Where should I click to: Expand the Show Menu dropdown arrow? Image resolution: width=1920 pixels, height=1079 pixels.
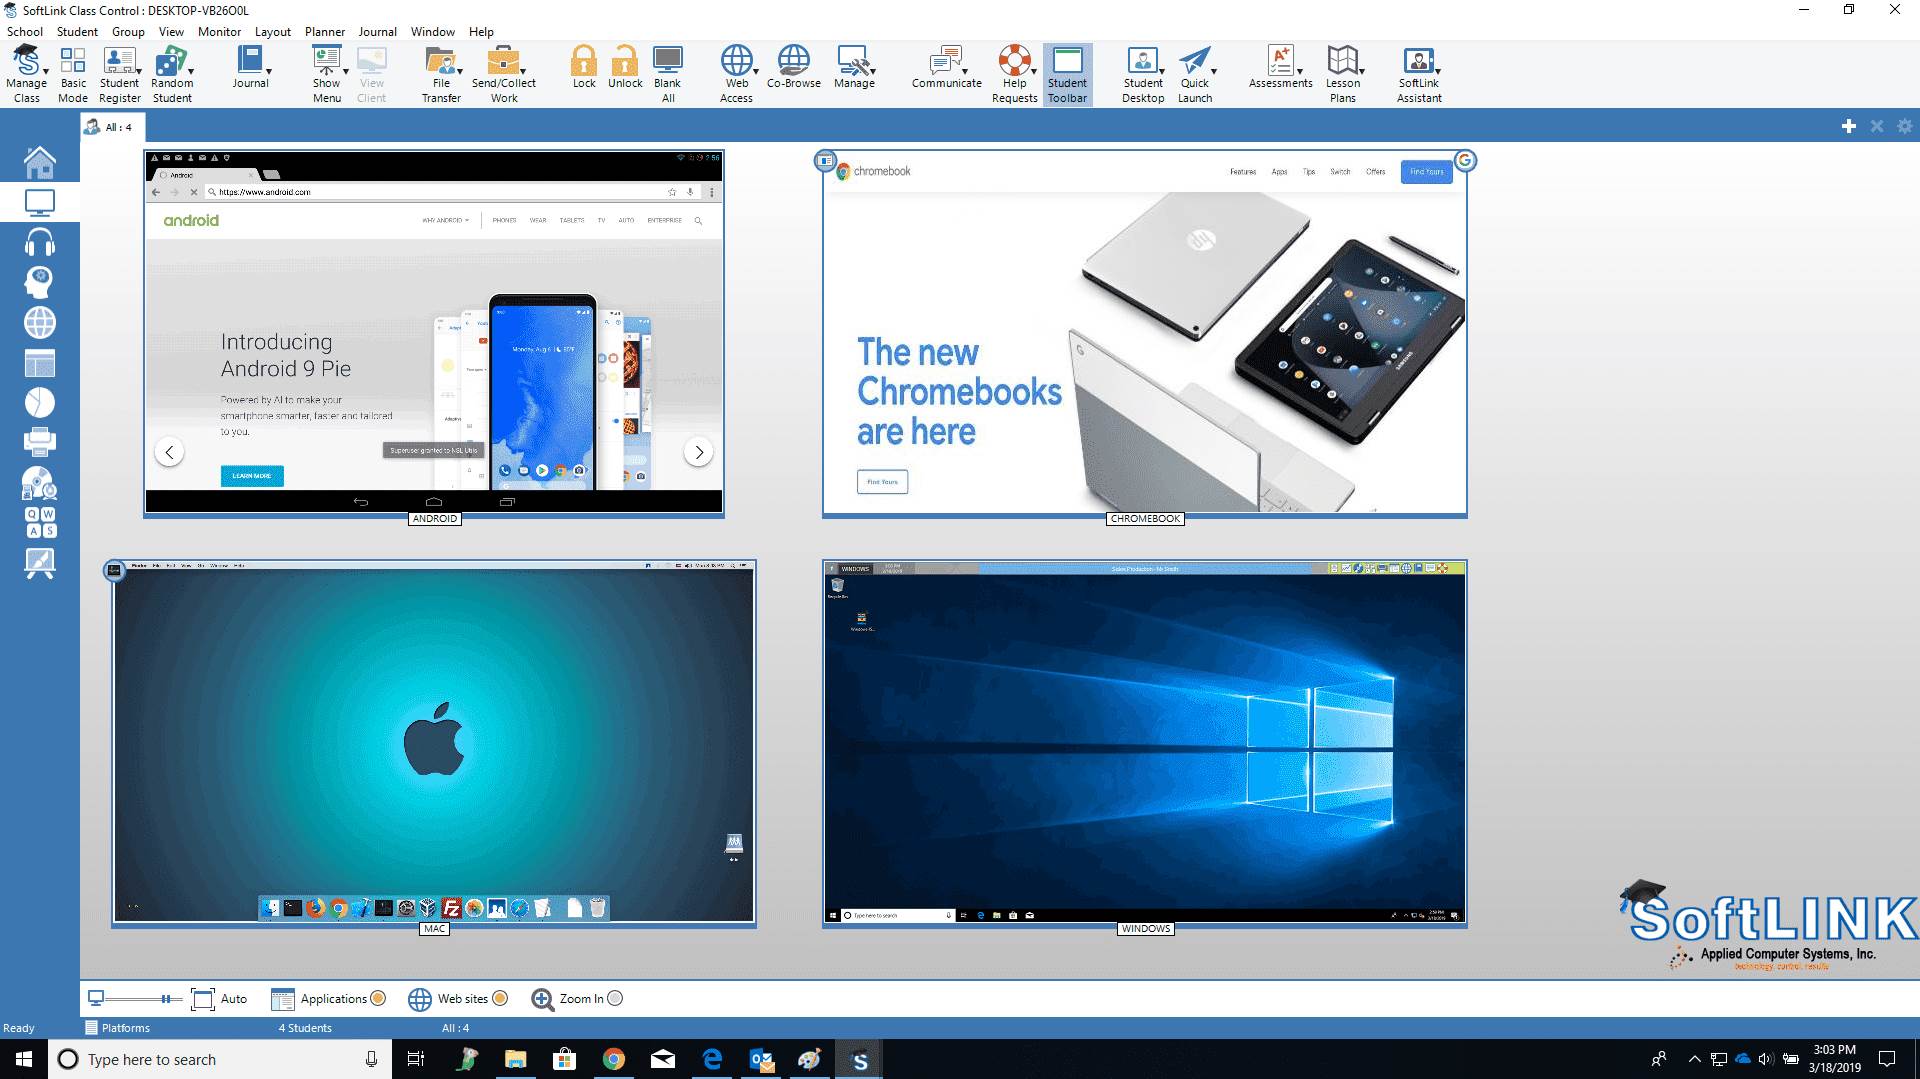[x=346, y=72]
